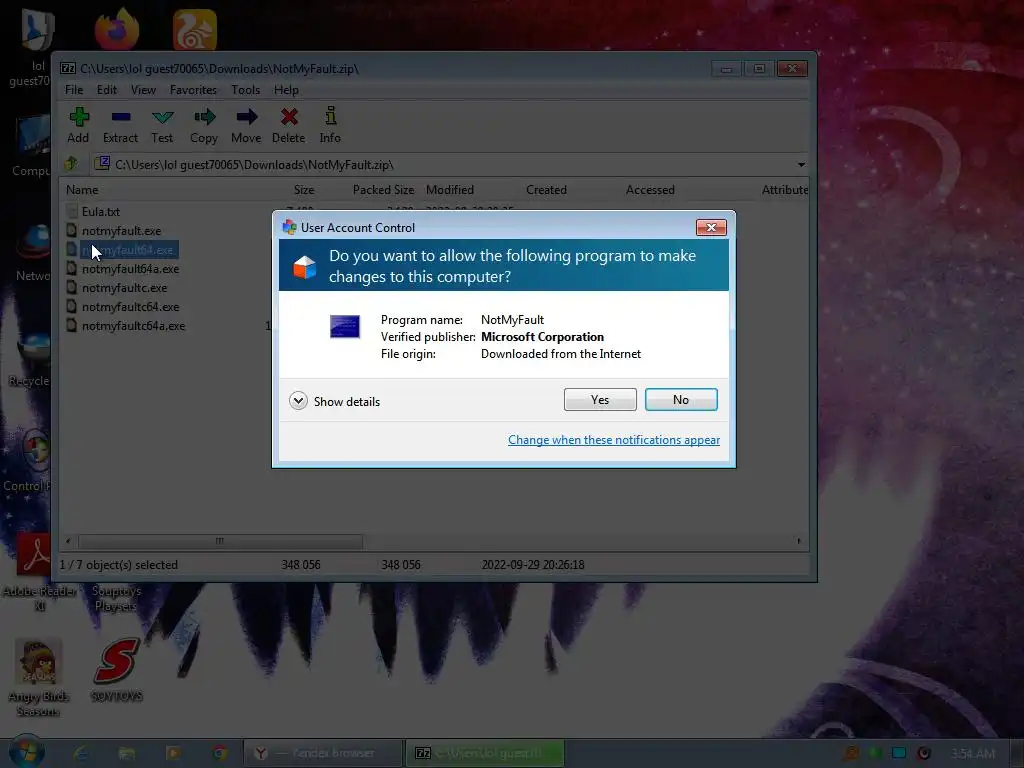1024x768 pixels.
Task: Click the Add toolbar icon in 7-Zip
Action: pos(78,125)
